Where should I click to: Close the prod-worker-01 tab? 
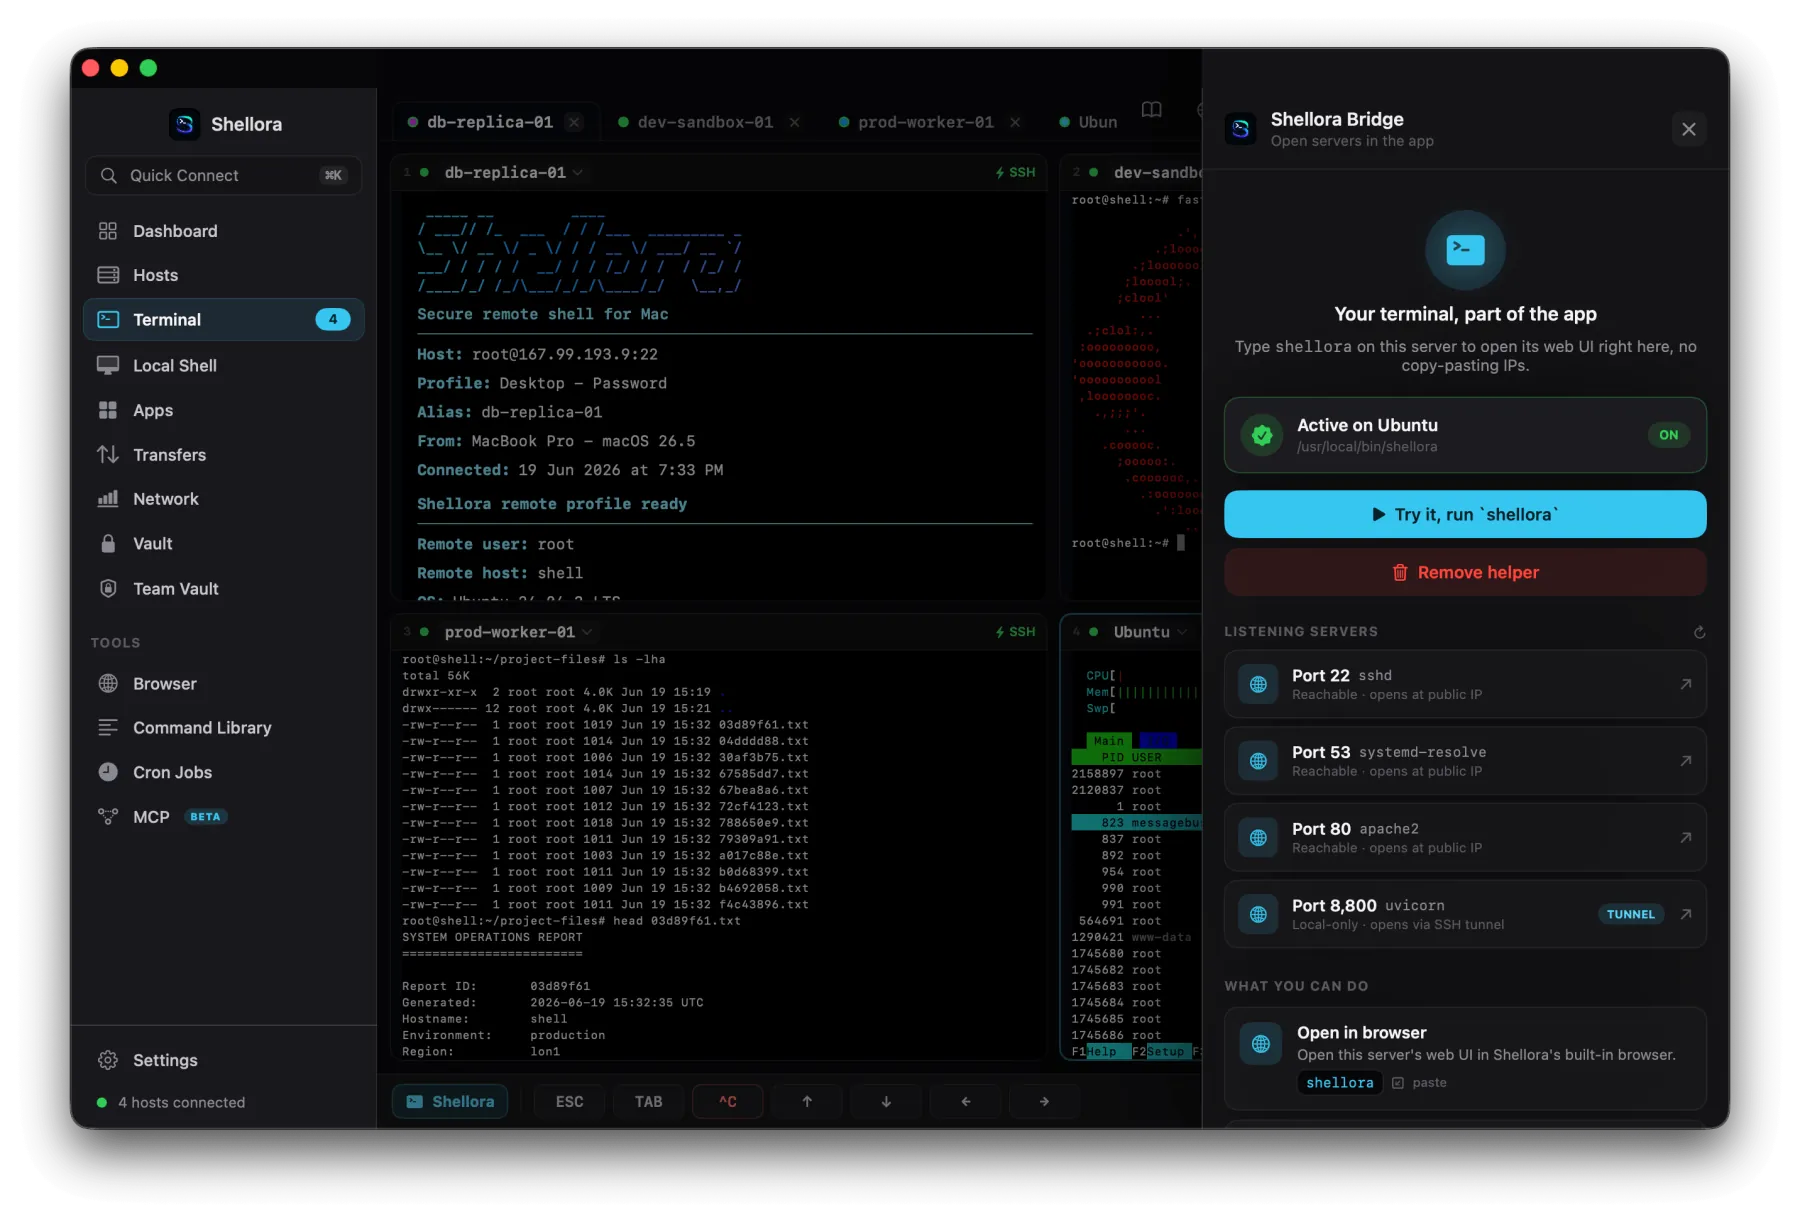pyautogui.click(x=1015, y=122)
